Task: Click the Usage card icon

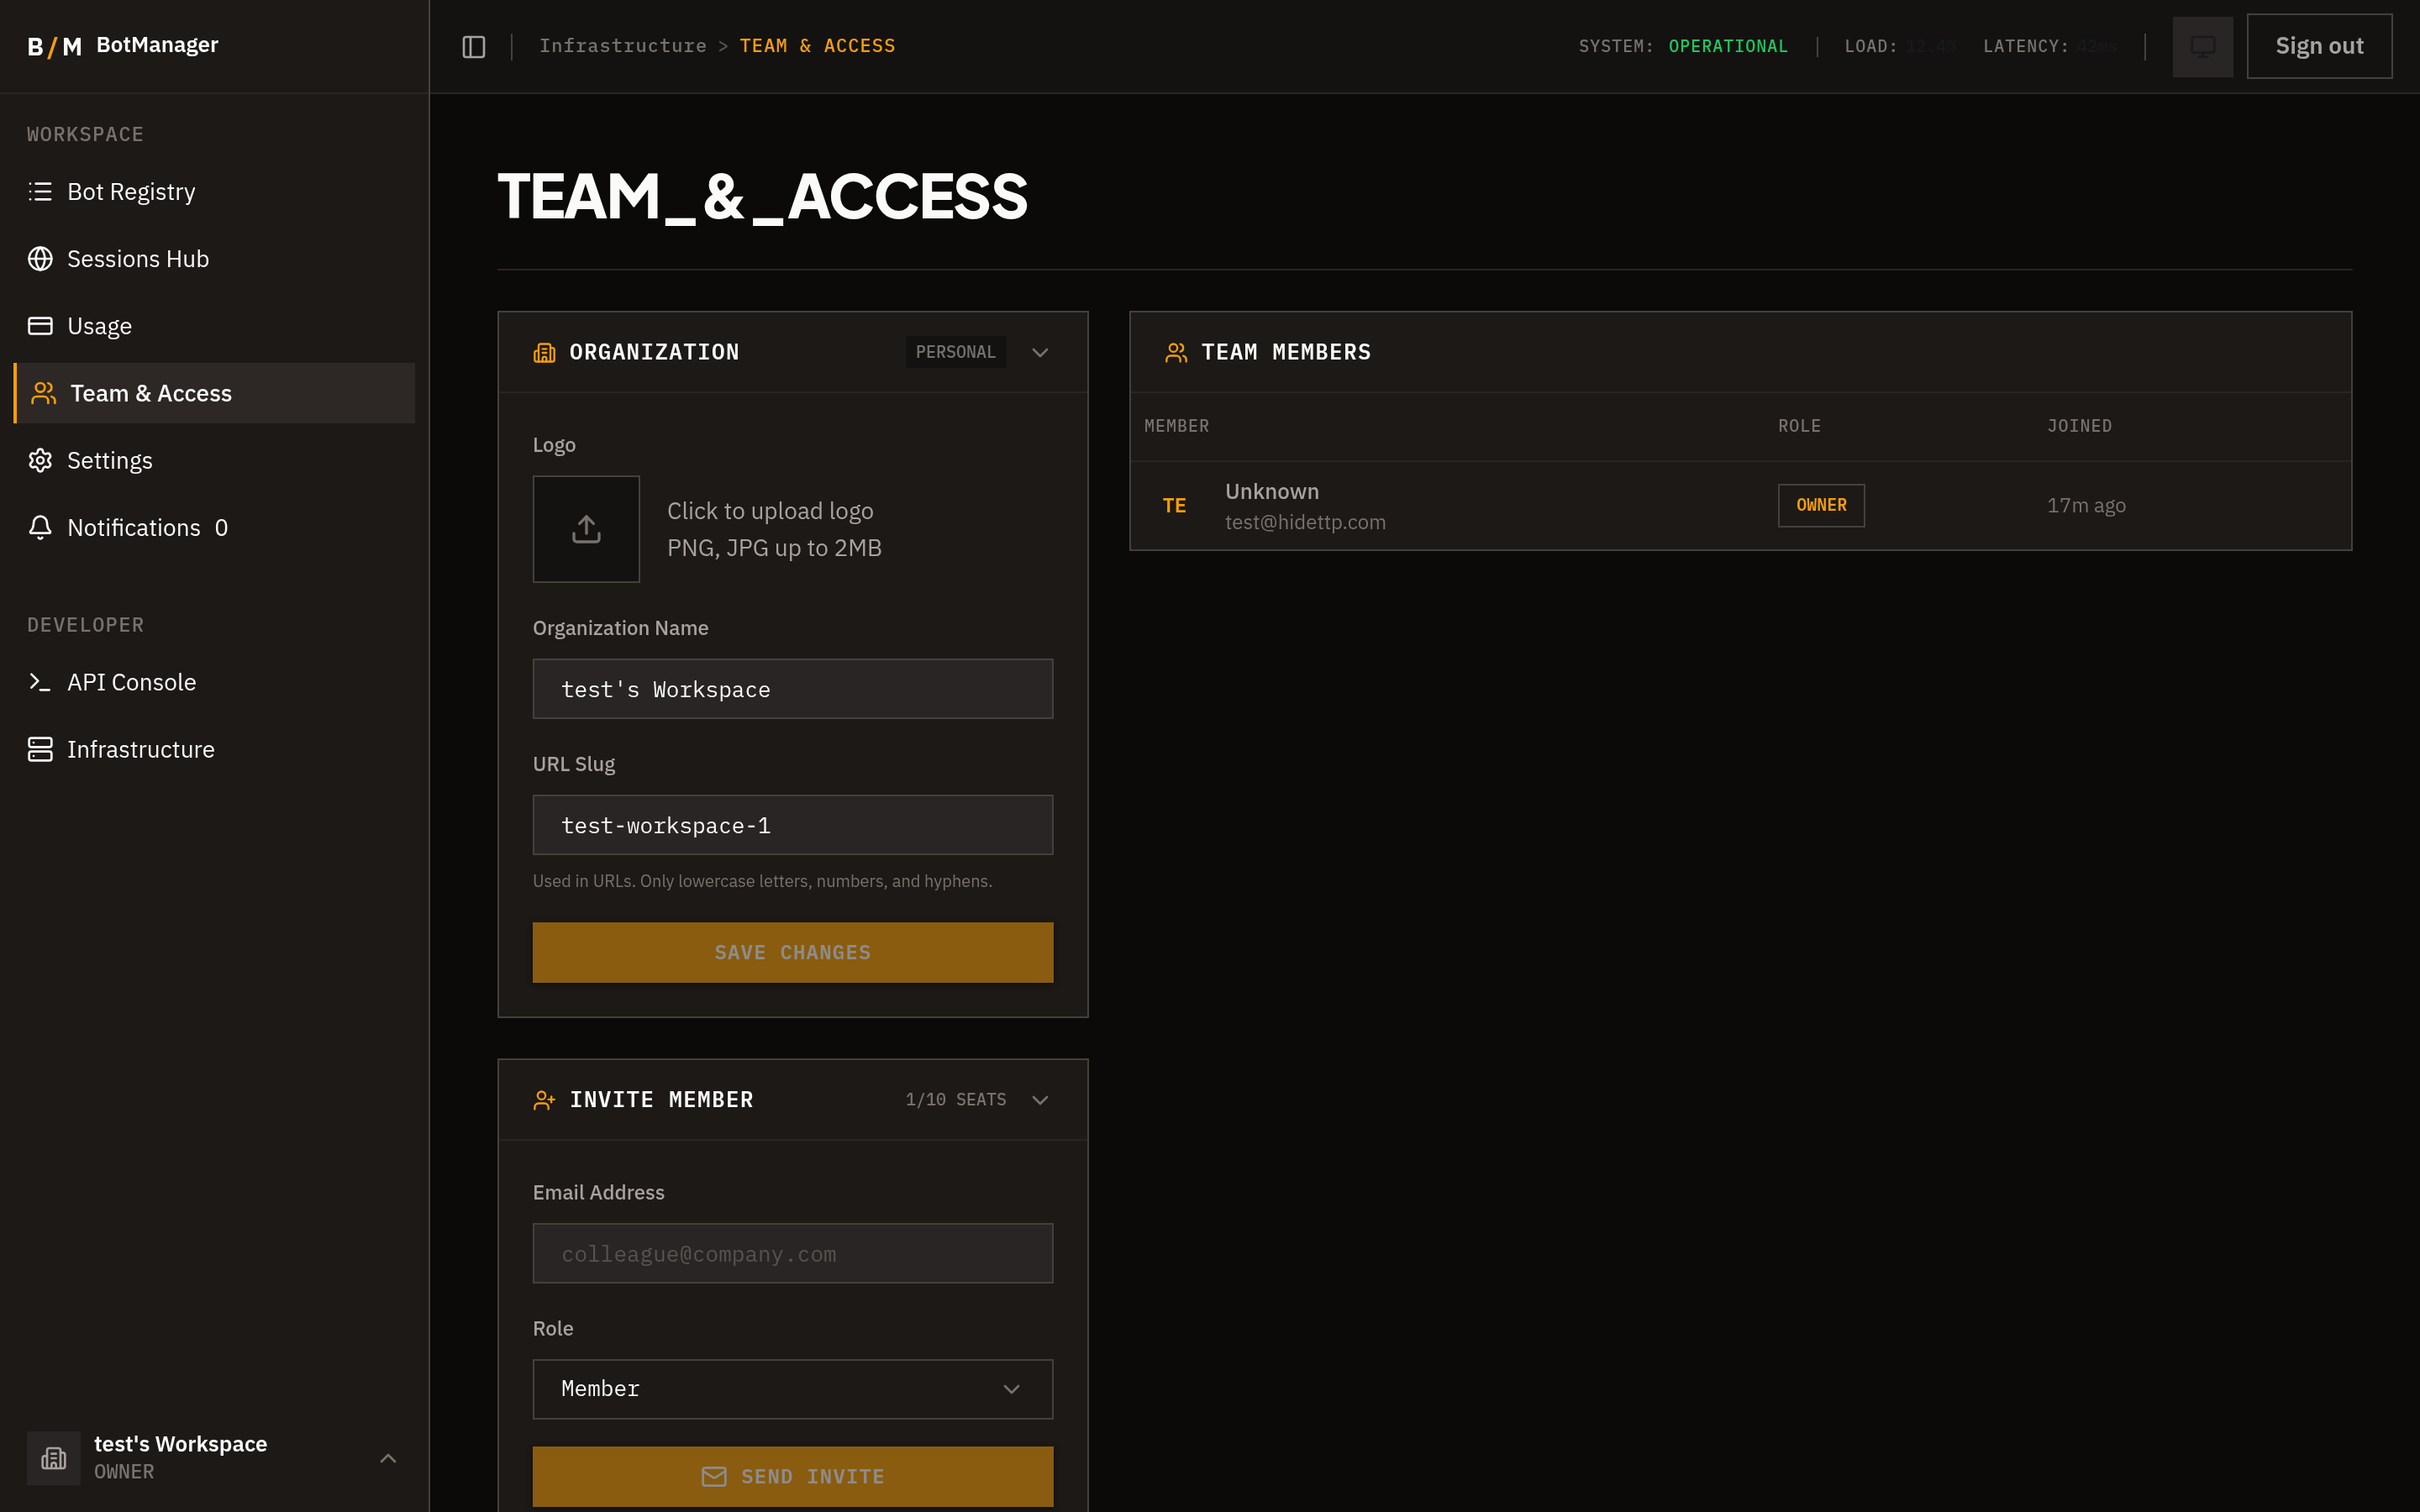Action: click(x=40, y=325)
